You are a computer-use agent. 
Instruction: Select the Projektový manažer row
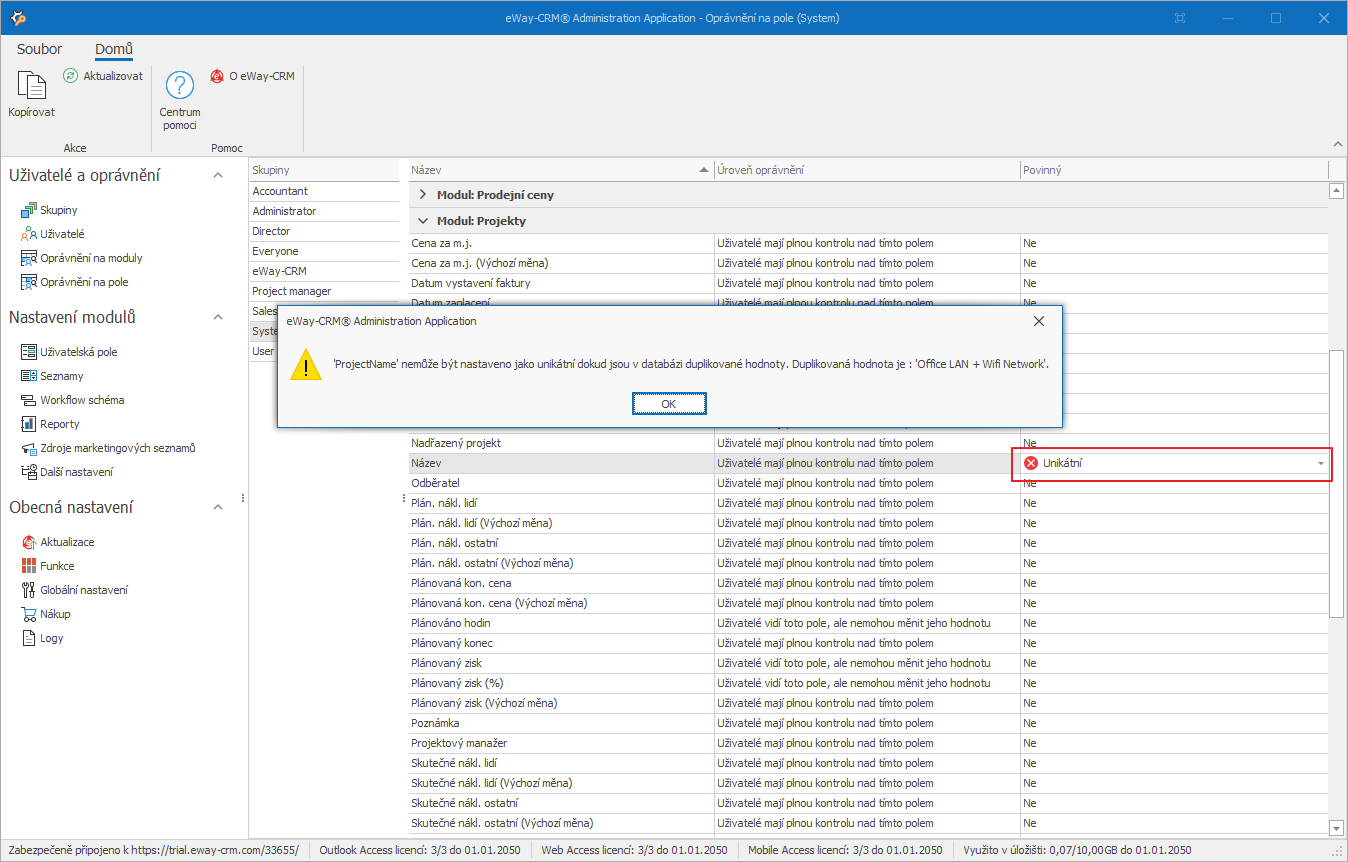pyautogui.click(x=868, y=743)
